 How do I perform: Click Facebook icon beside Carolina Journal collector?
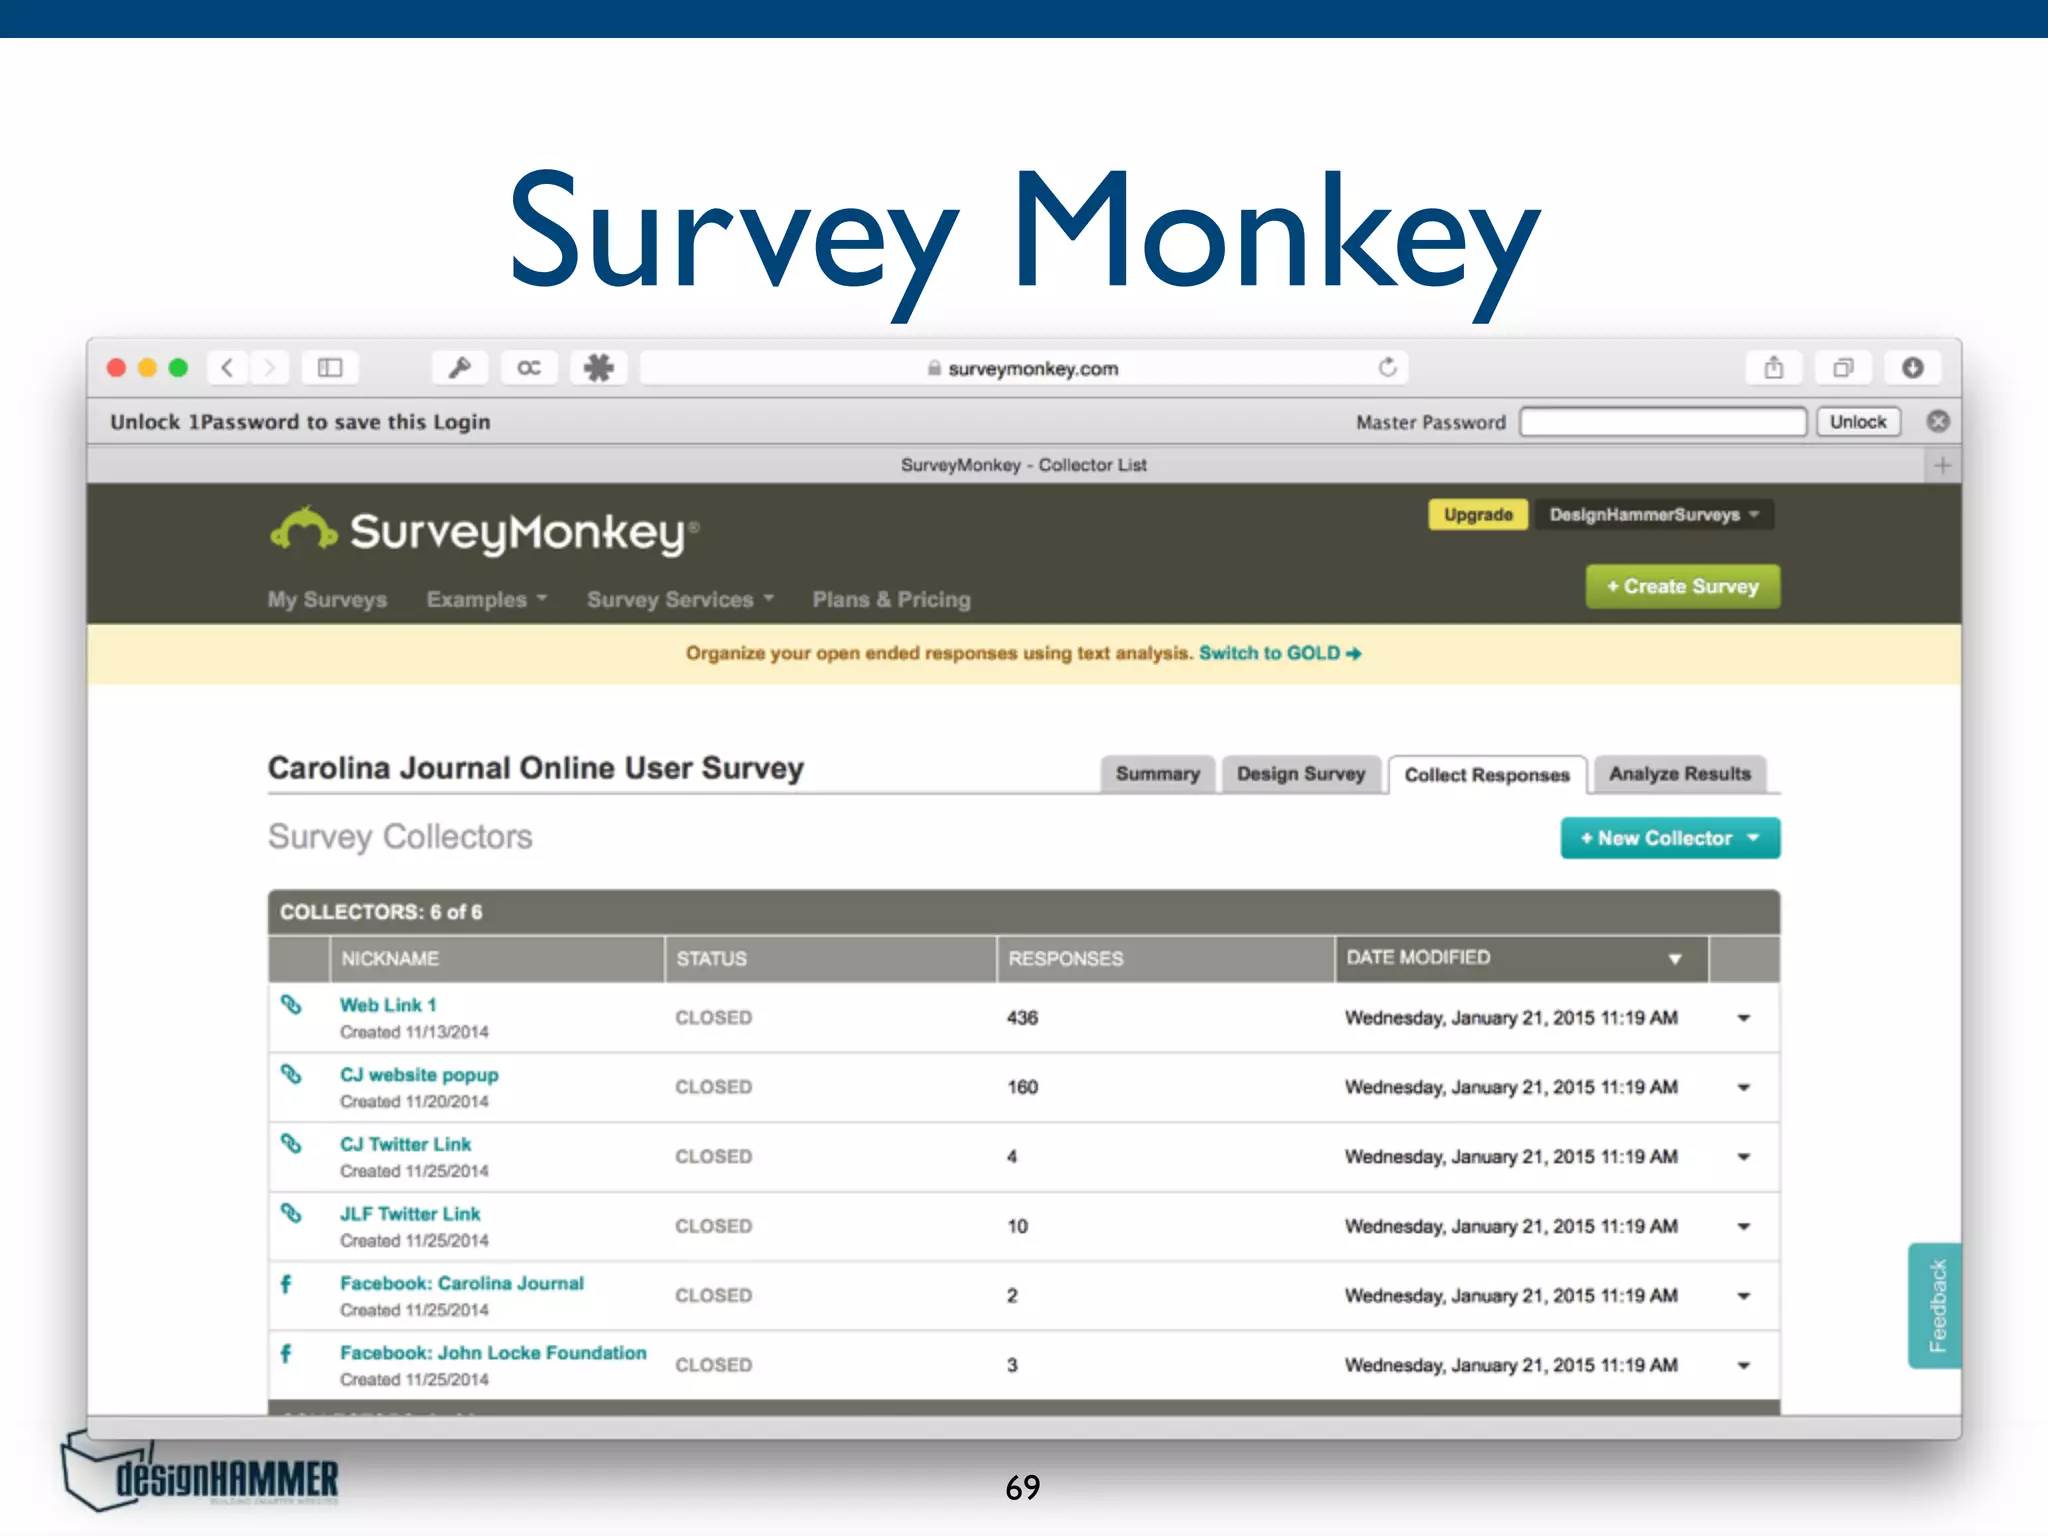pos(287,1284)
